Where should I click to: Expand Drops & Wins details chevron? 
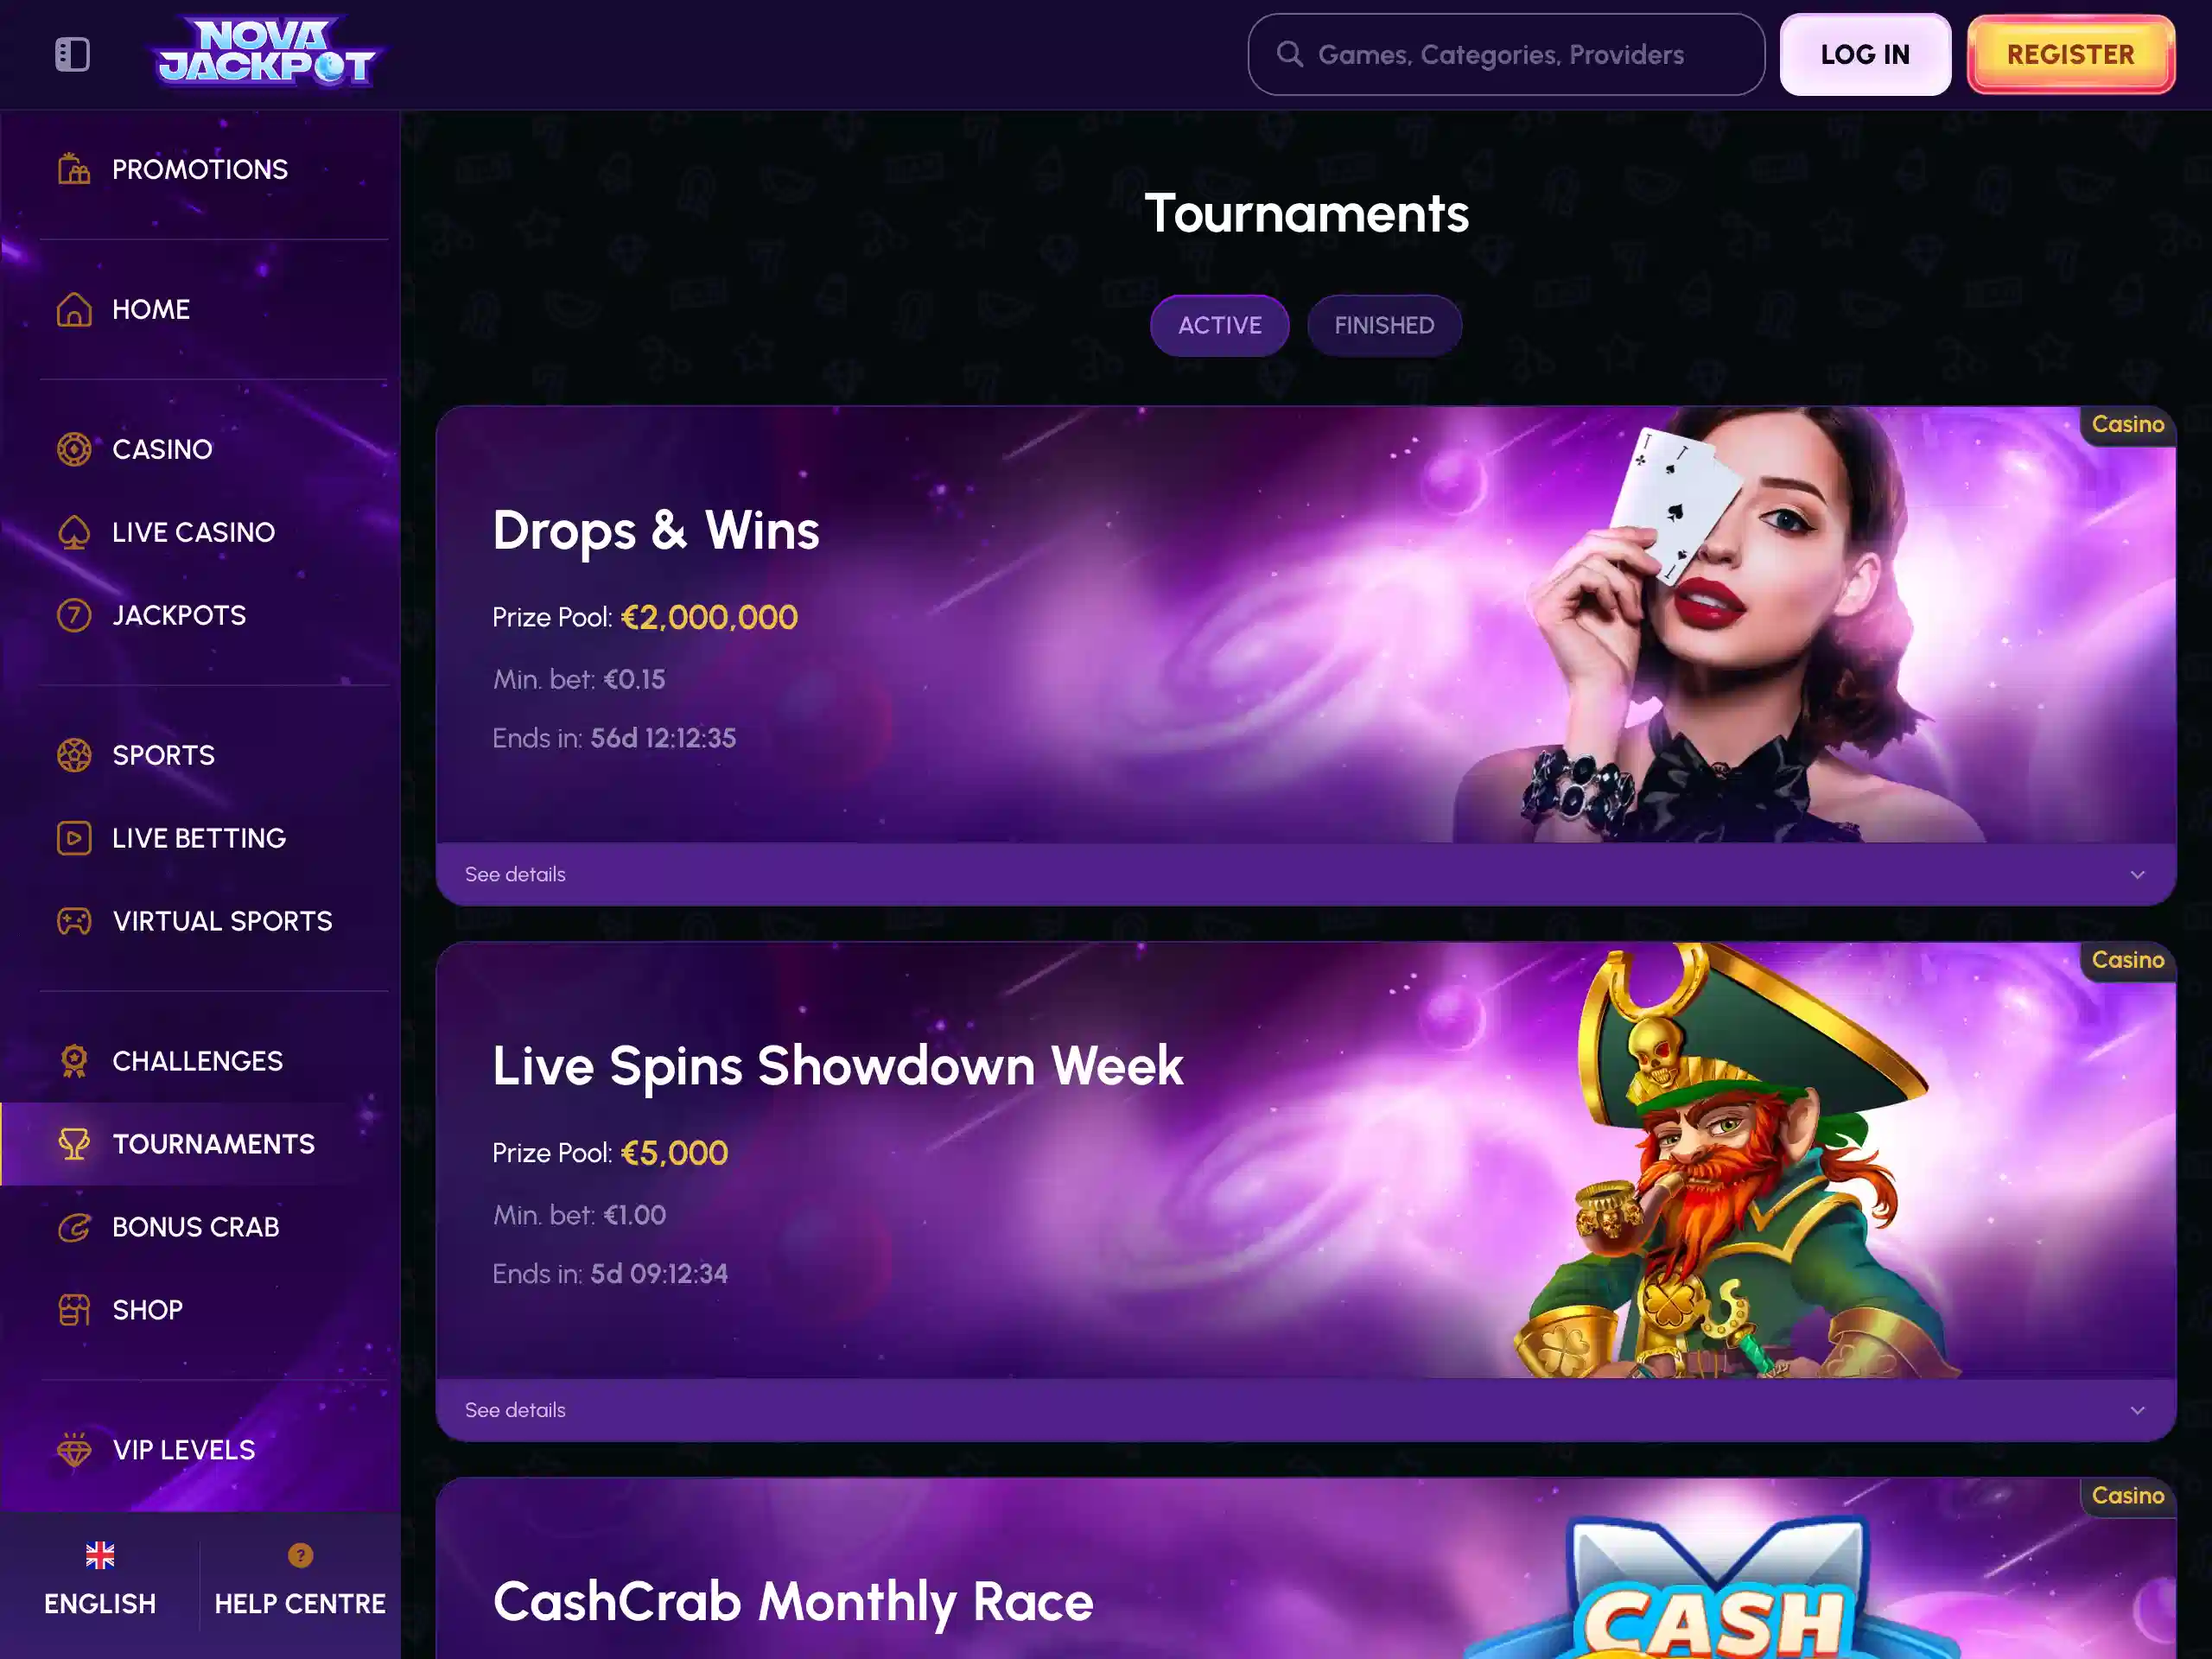(2137, 874)
